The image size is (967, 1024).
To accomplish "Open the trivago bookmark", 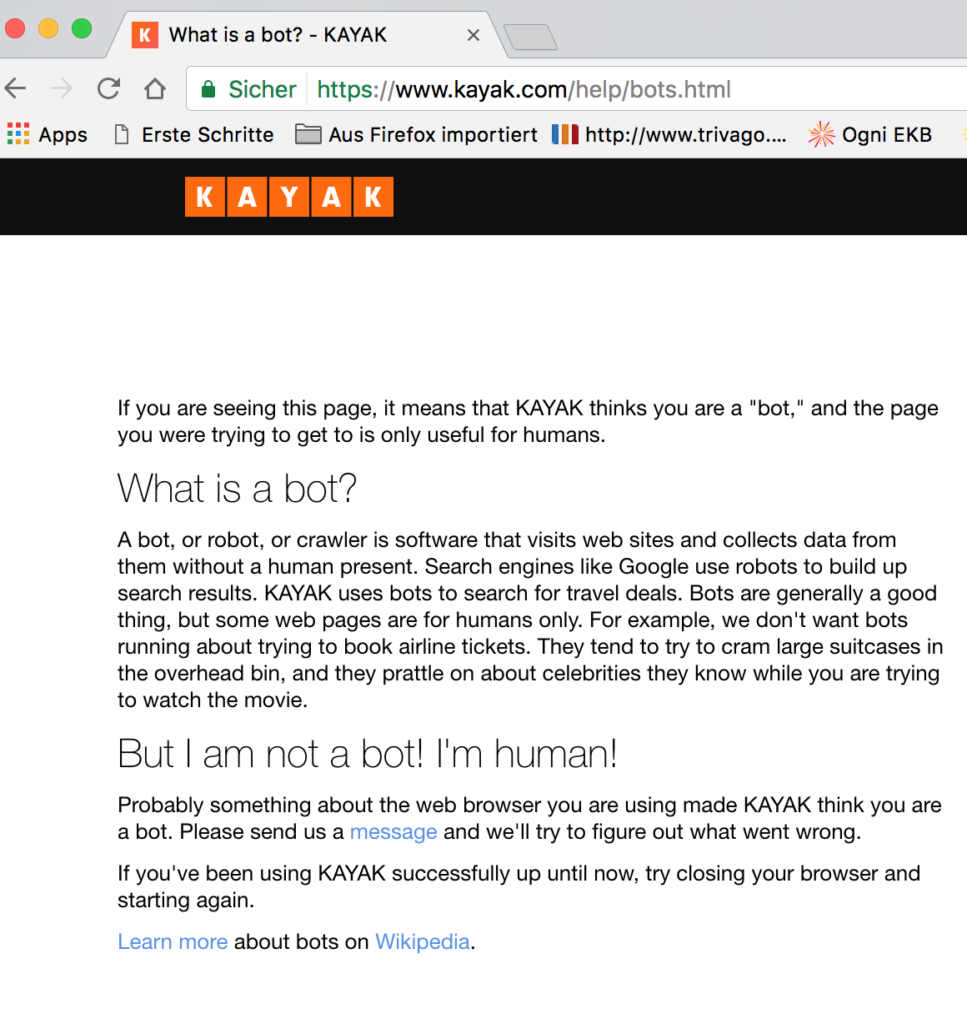I will (x=669, y=135).
